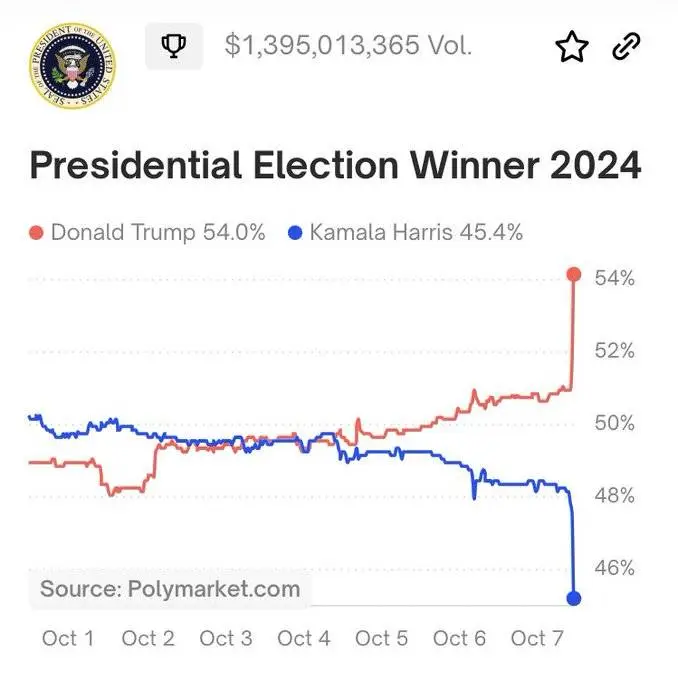Click the blue endpoint marker on the chart

pyautogui.click(x=574, y=598)
